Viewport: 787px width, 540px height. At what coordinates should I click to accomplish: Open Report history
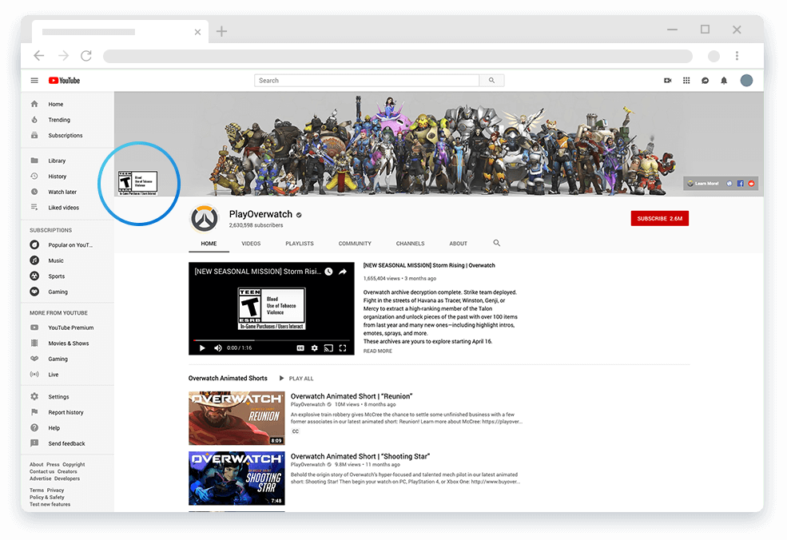coord(67,412)
